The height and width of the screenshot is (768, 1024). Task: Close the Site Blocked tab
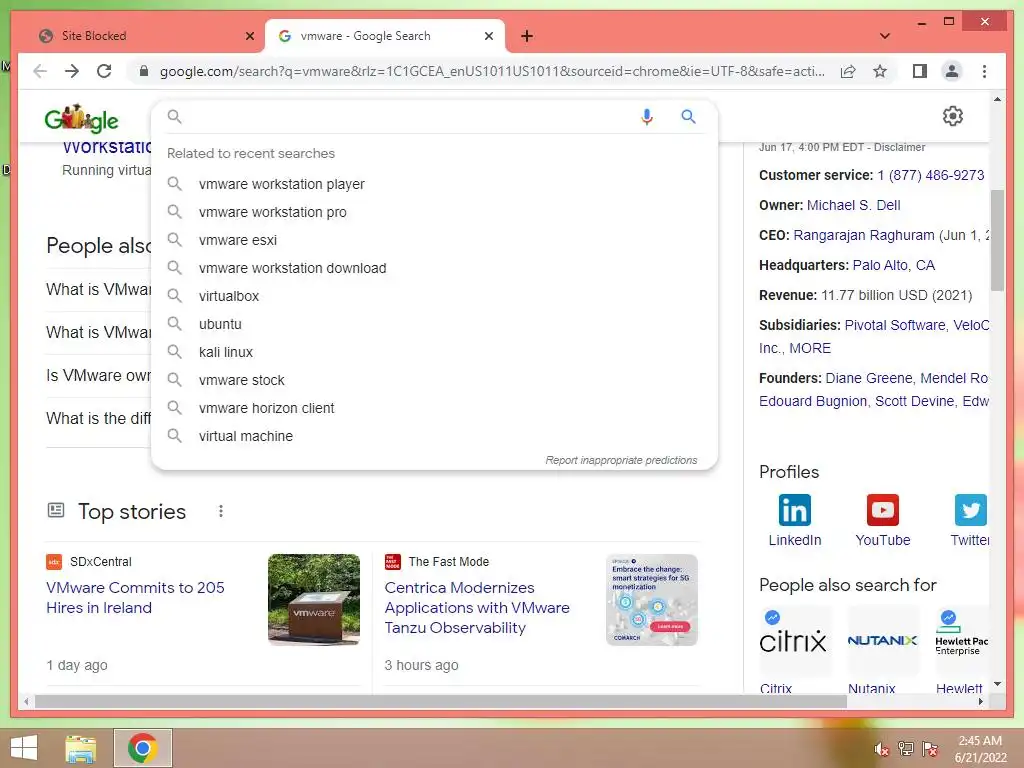tap(249, 36)
